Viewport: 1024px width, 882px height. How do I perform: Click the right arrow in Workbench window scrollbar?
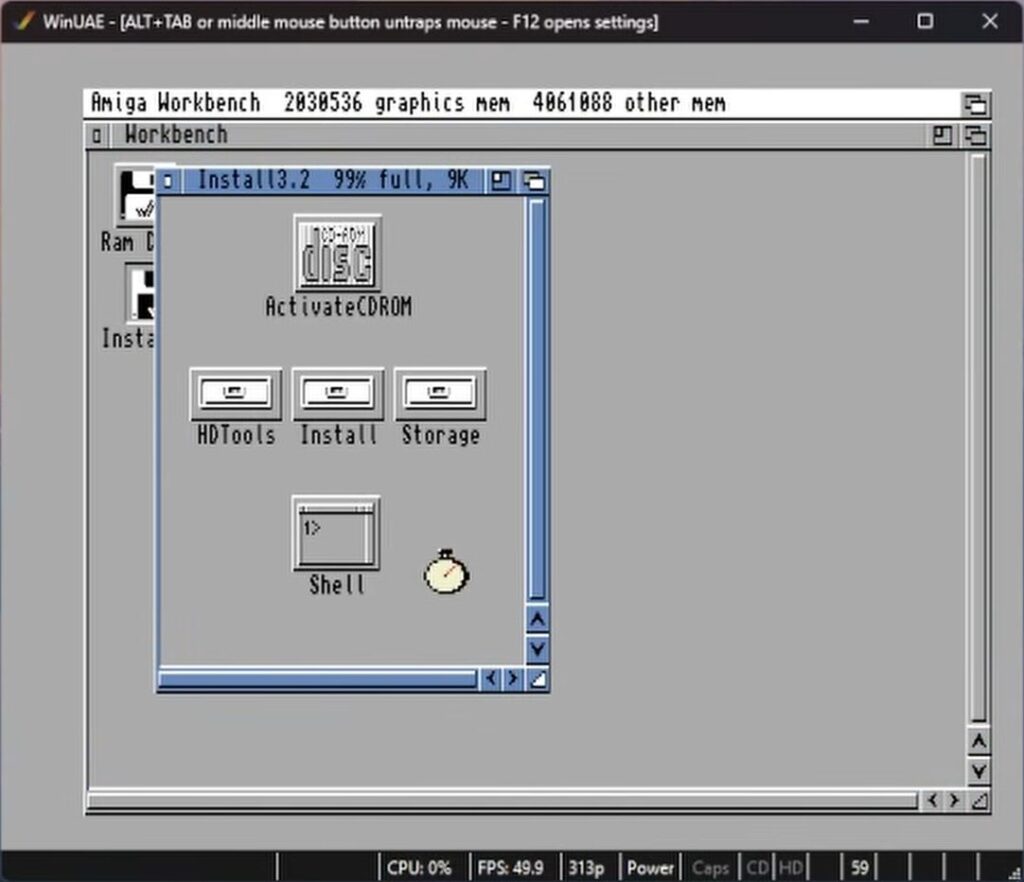pyautogui.click(x=954, y=800)
